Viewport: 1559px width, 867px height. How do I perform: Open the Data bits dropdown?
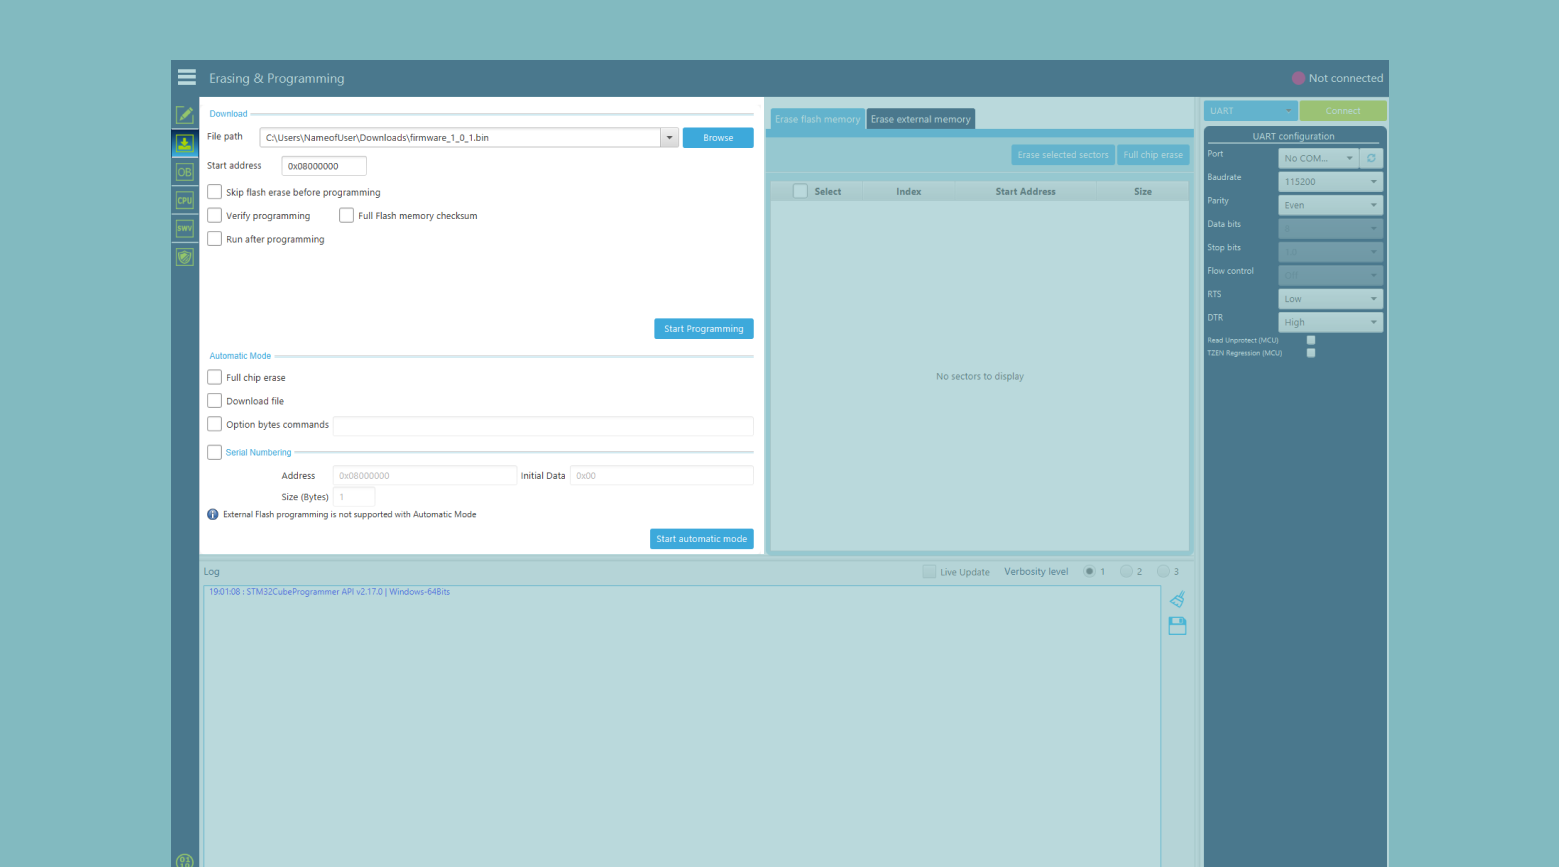pyautogui.click(x=1330, y=228)
